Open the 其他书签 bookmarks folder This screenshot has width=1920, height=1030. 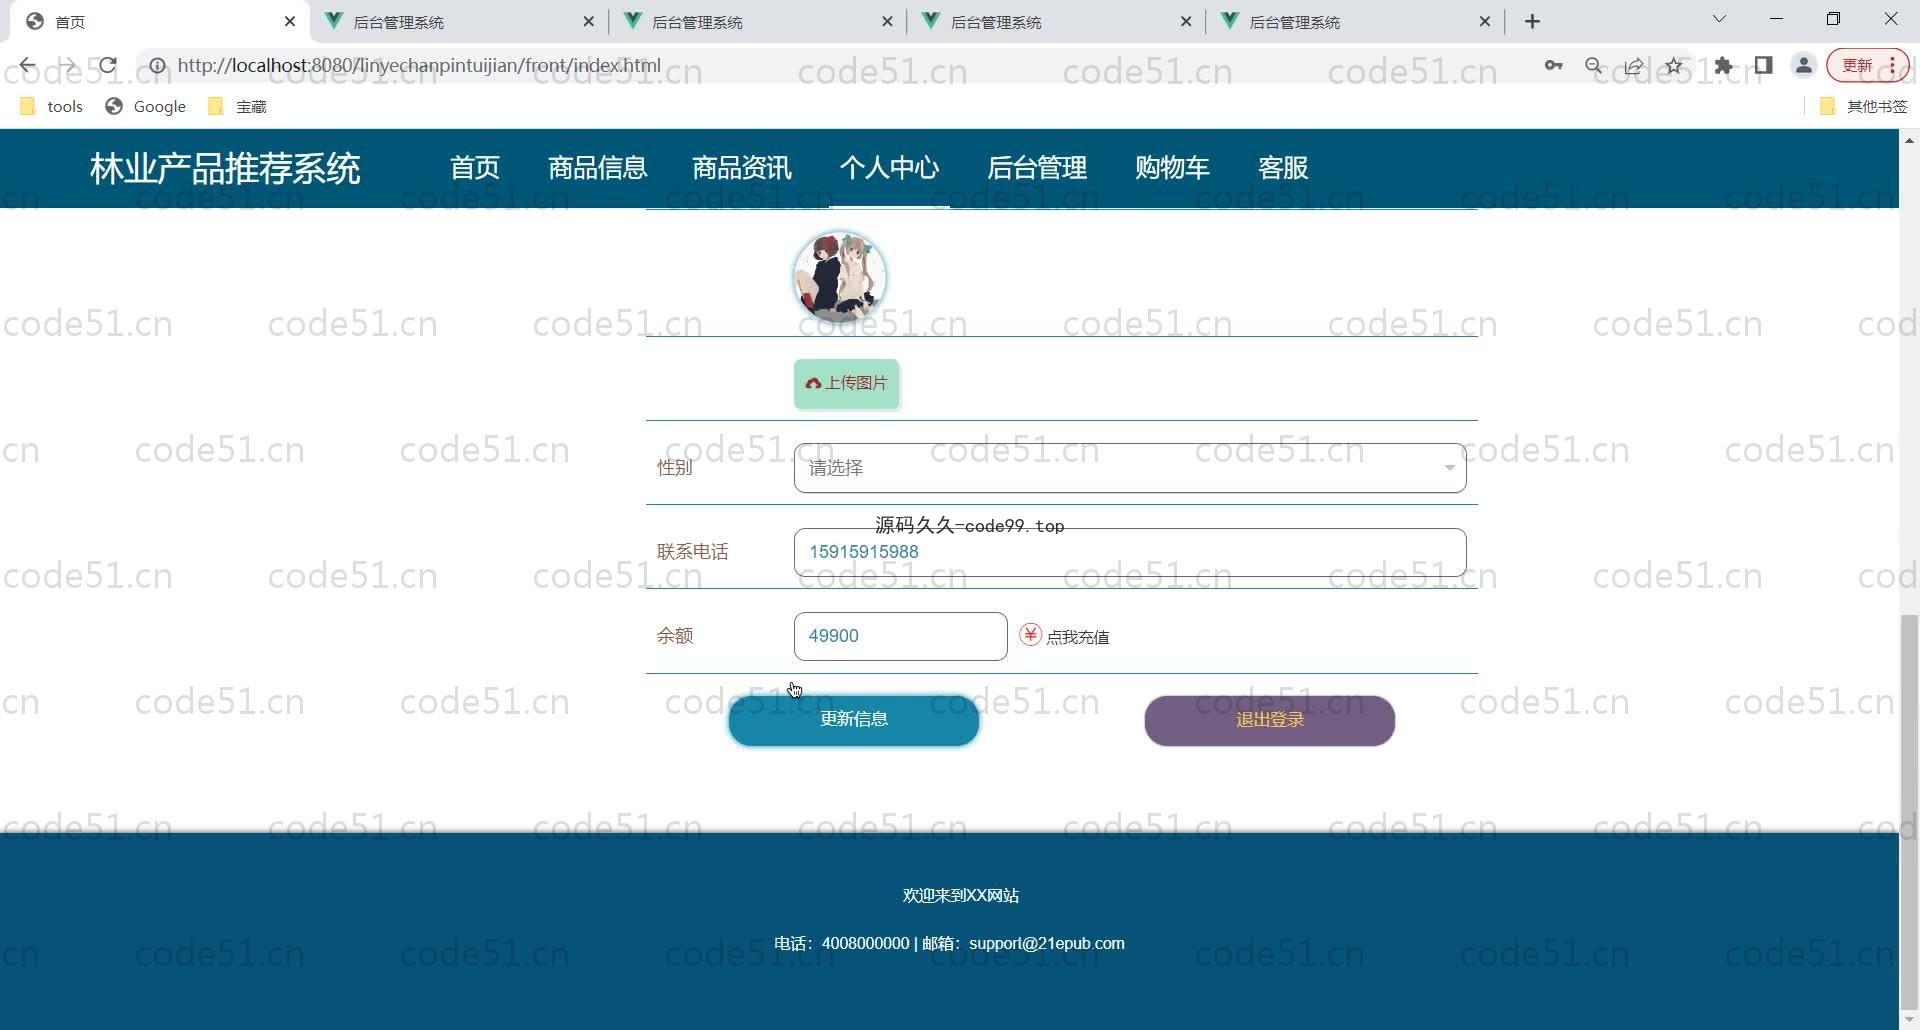coord(1864,106)
